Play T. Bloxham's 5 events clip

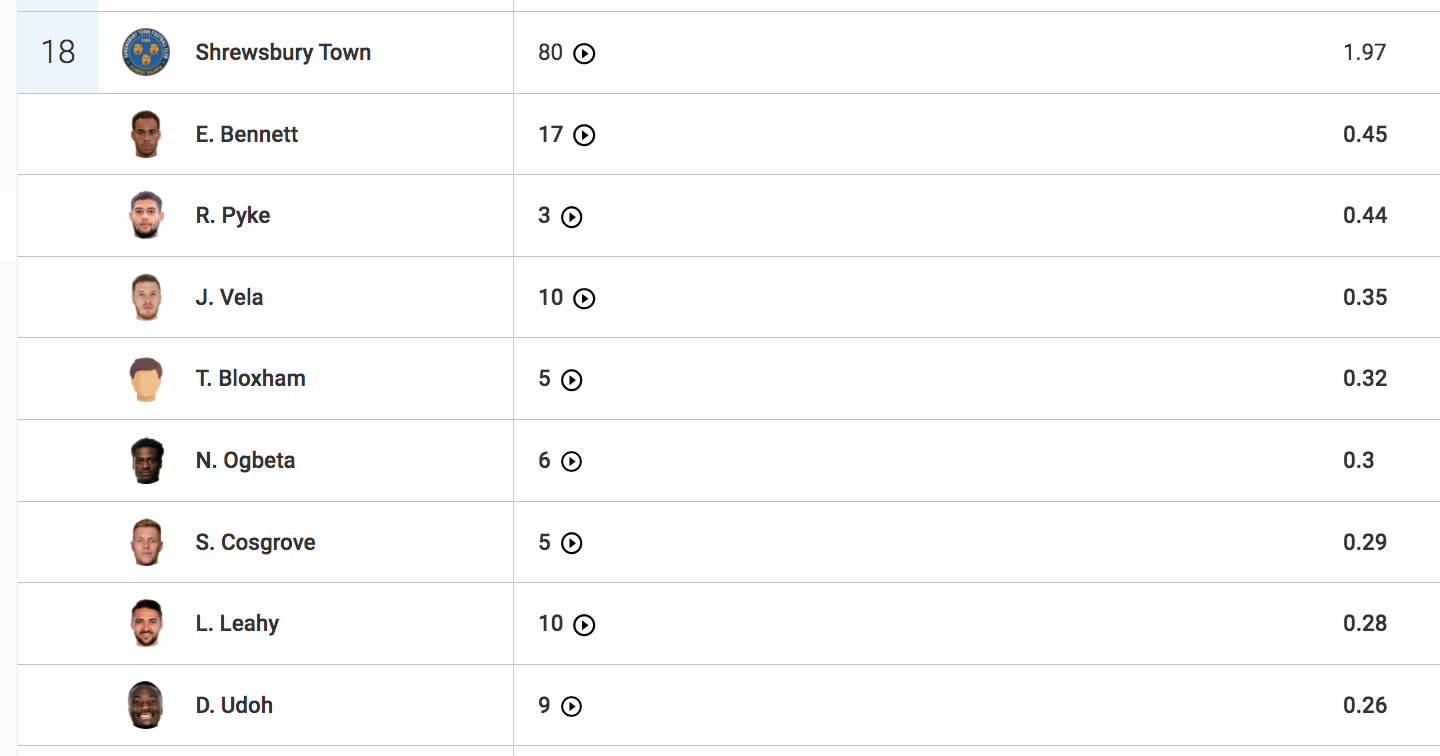(571, 380)
